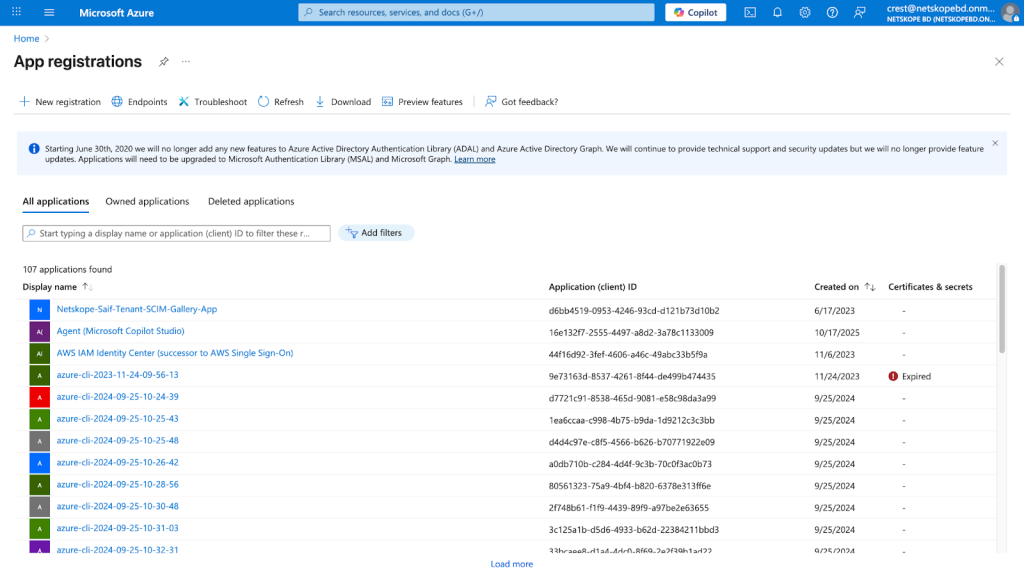Refresh the applications list
This screenshot has height=577, width=1024.
[281, 102]
